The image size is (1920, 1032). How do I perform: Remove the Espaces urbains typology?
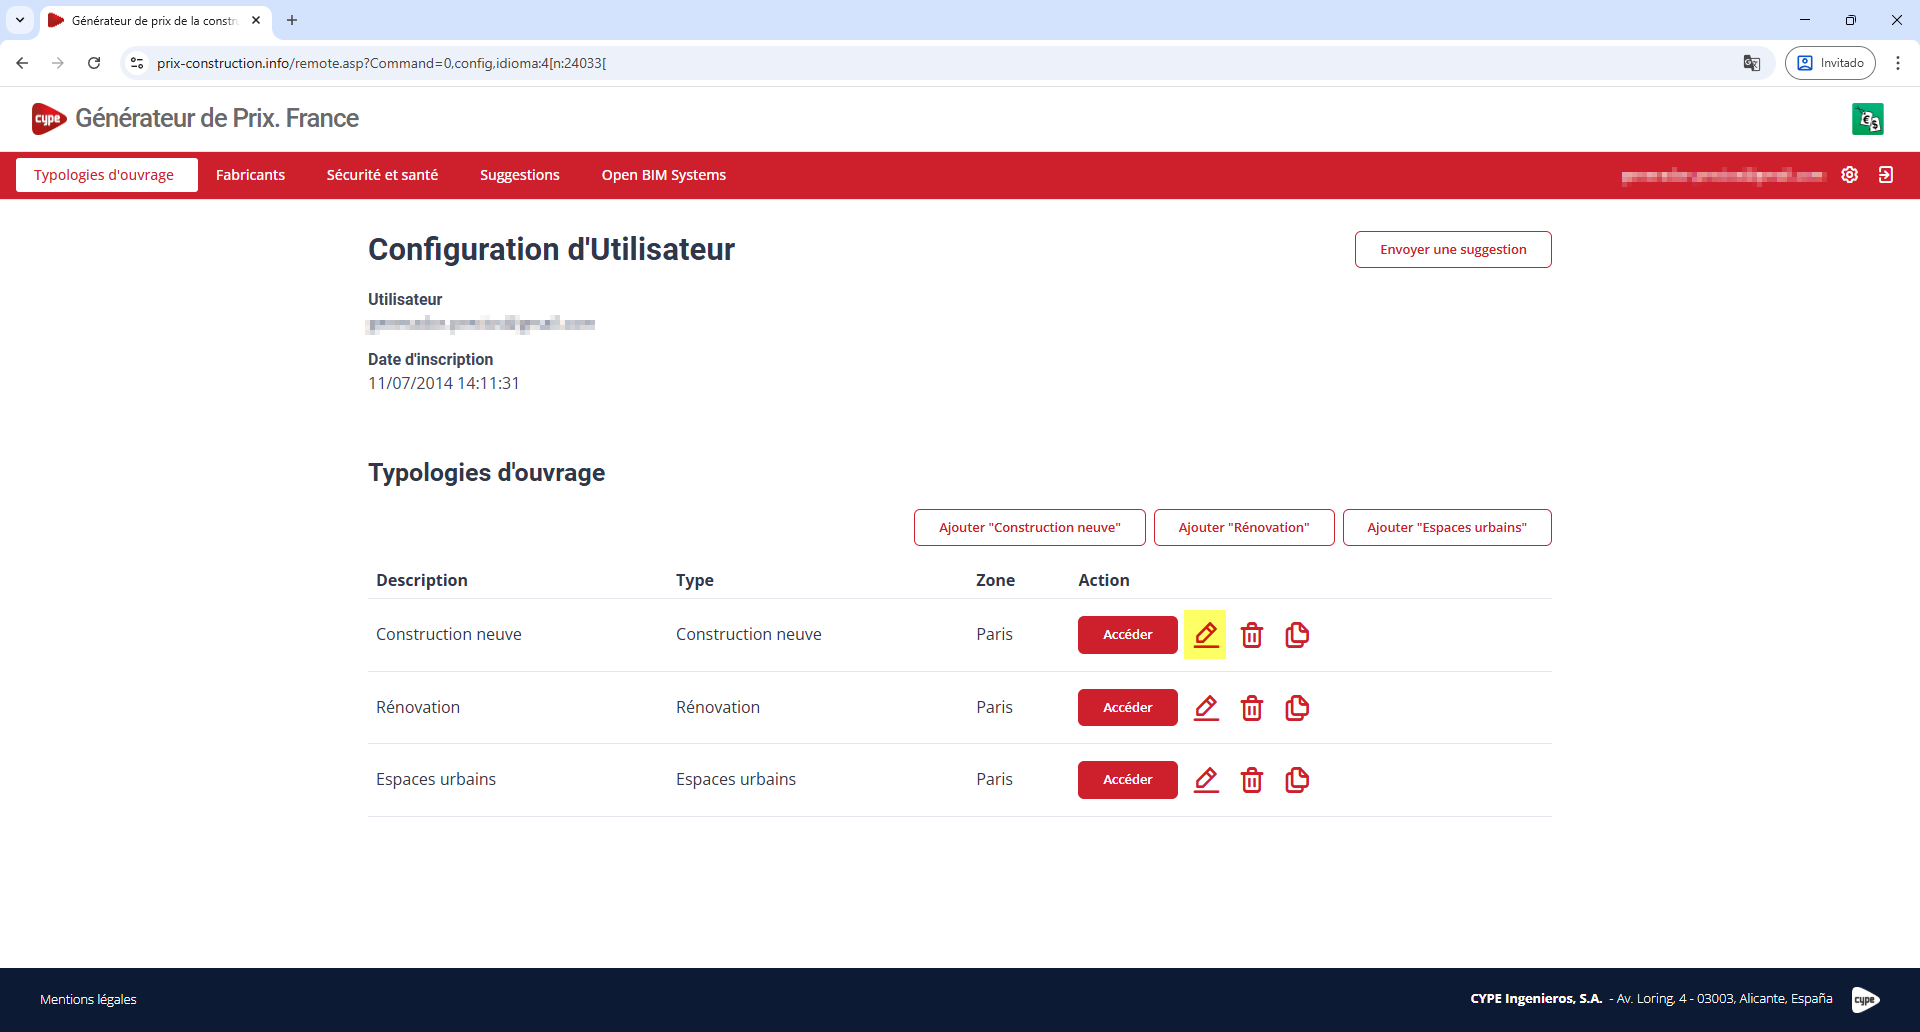pos(1251,780)
